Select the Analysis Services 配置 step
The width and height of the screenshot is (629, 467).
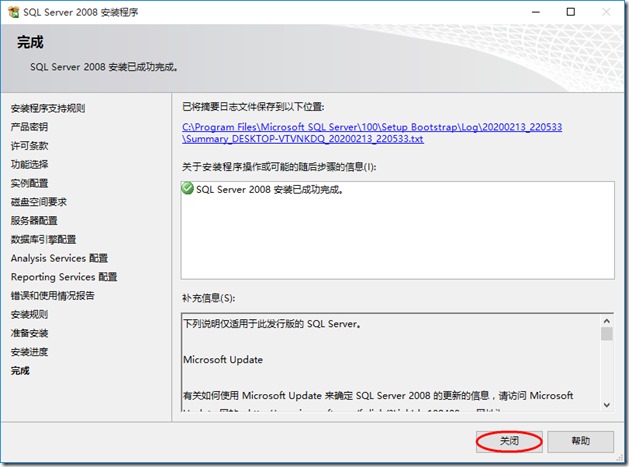tap(59, 258)
